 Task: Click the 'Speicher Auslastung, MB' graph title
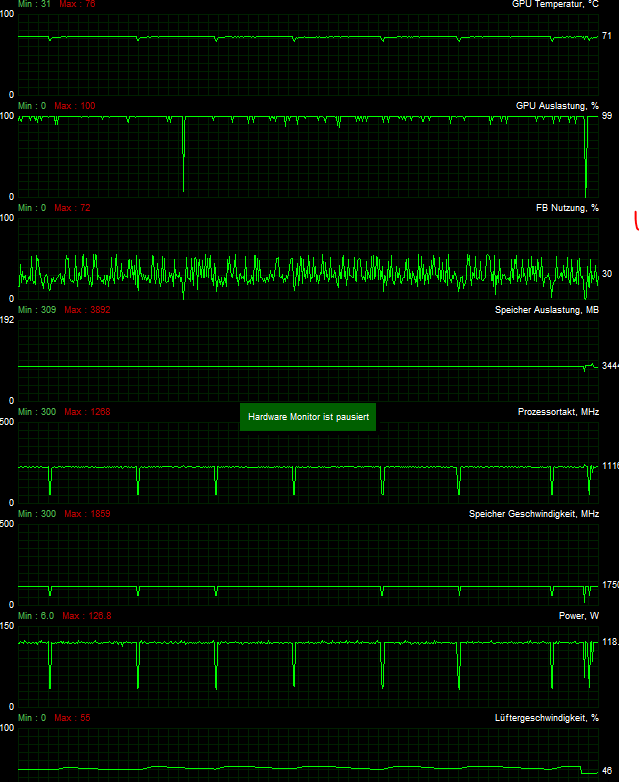(547, 310)
